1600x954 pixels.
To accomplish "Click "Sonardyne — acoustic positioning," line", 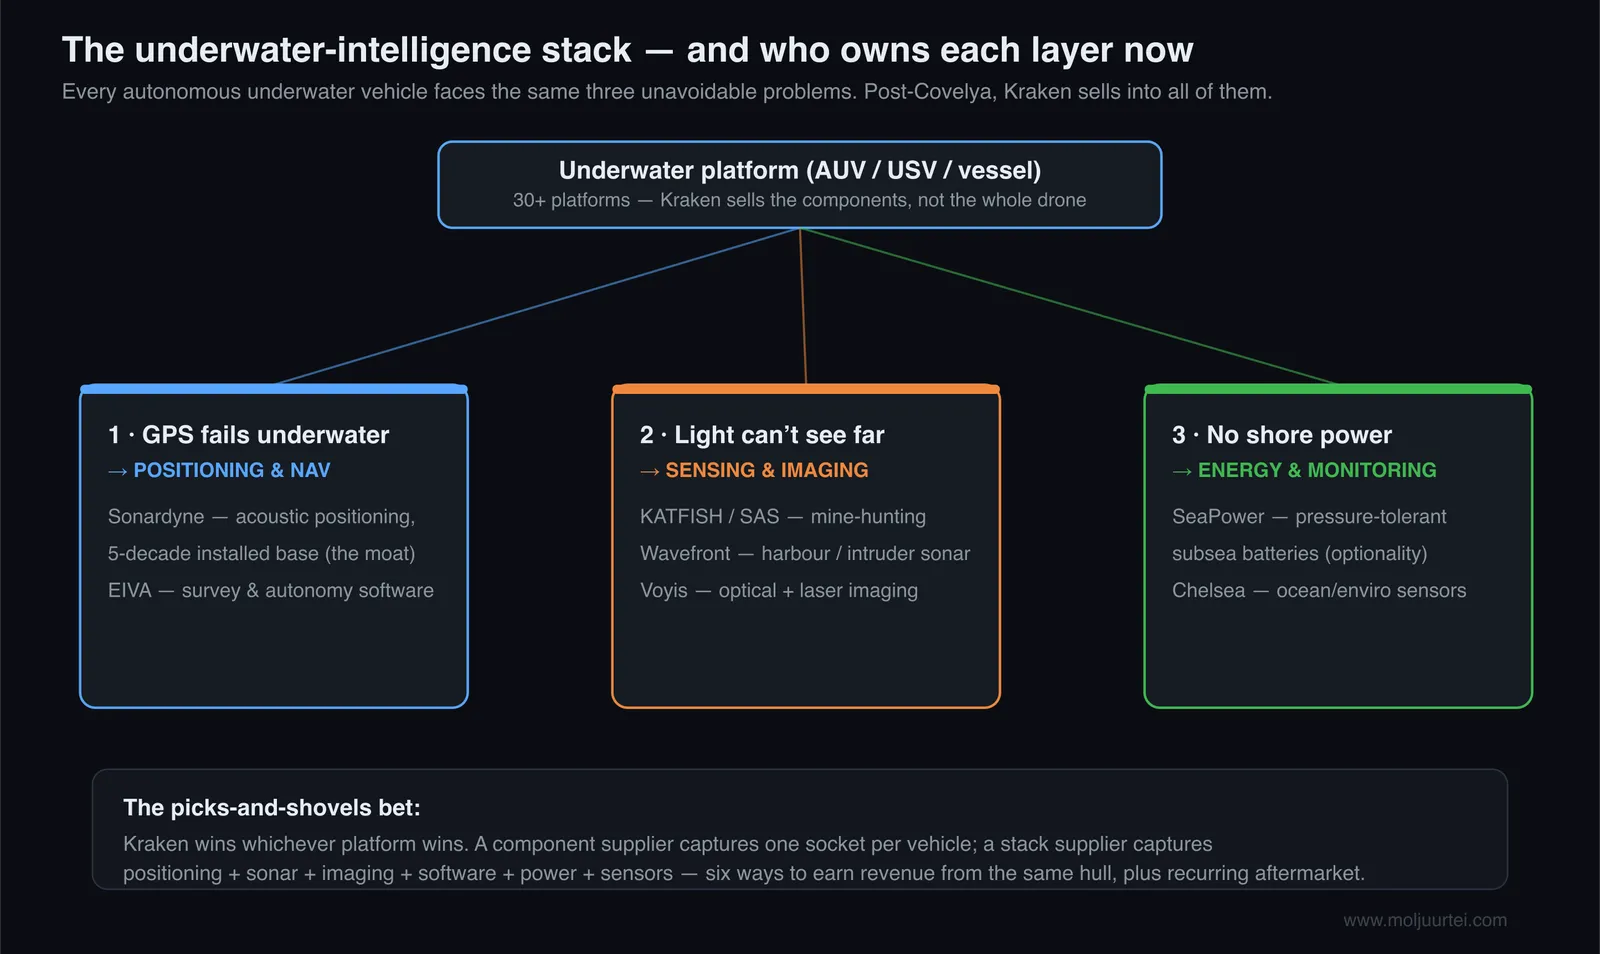I will pos(261,517).
